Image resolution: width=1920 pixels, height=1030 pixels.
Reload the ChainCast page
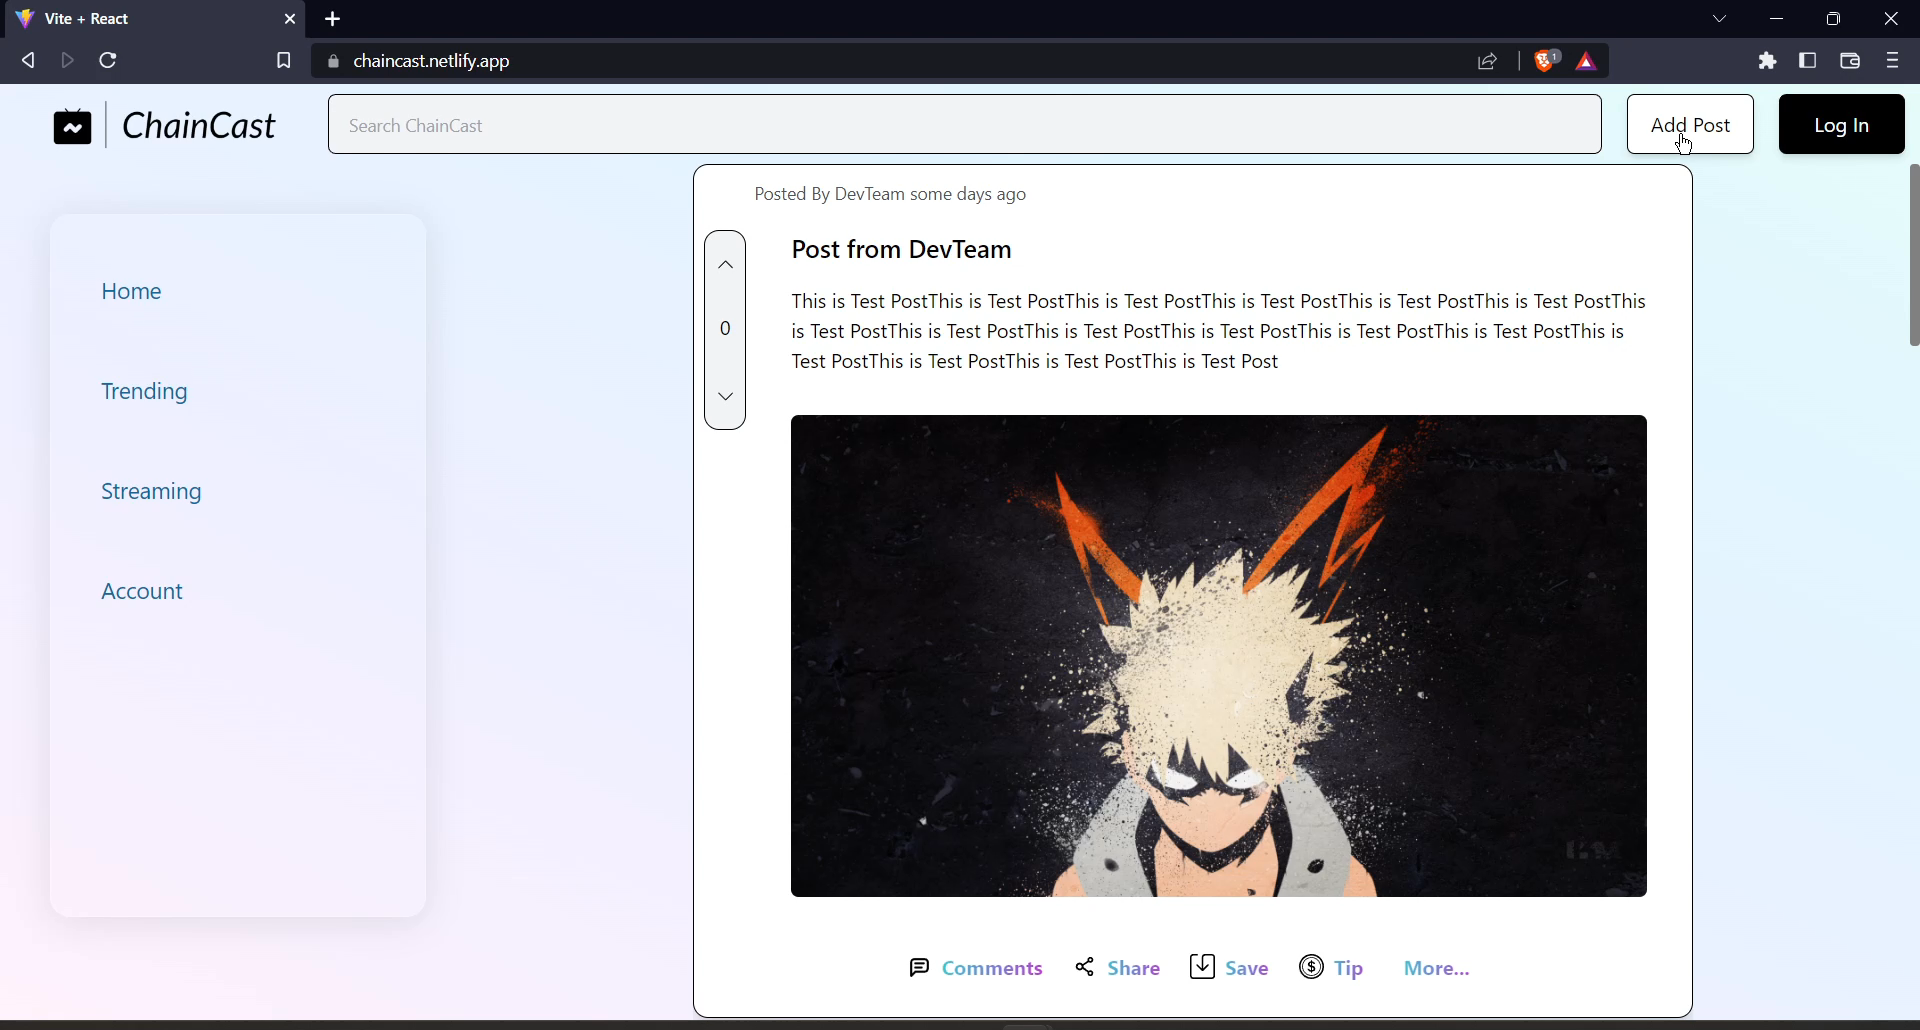[x=108, y=61]
